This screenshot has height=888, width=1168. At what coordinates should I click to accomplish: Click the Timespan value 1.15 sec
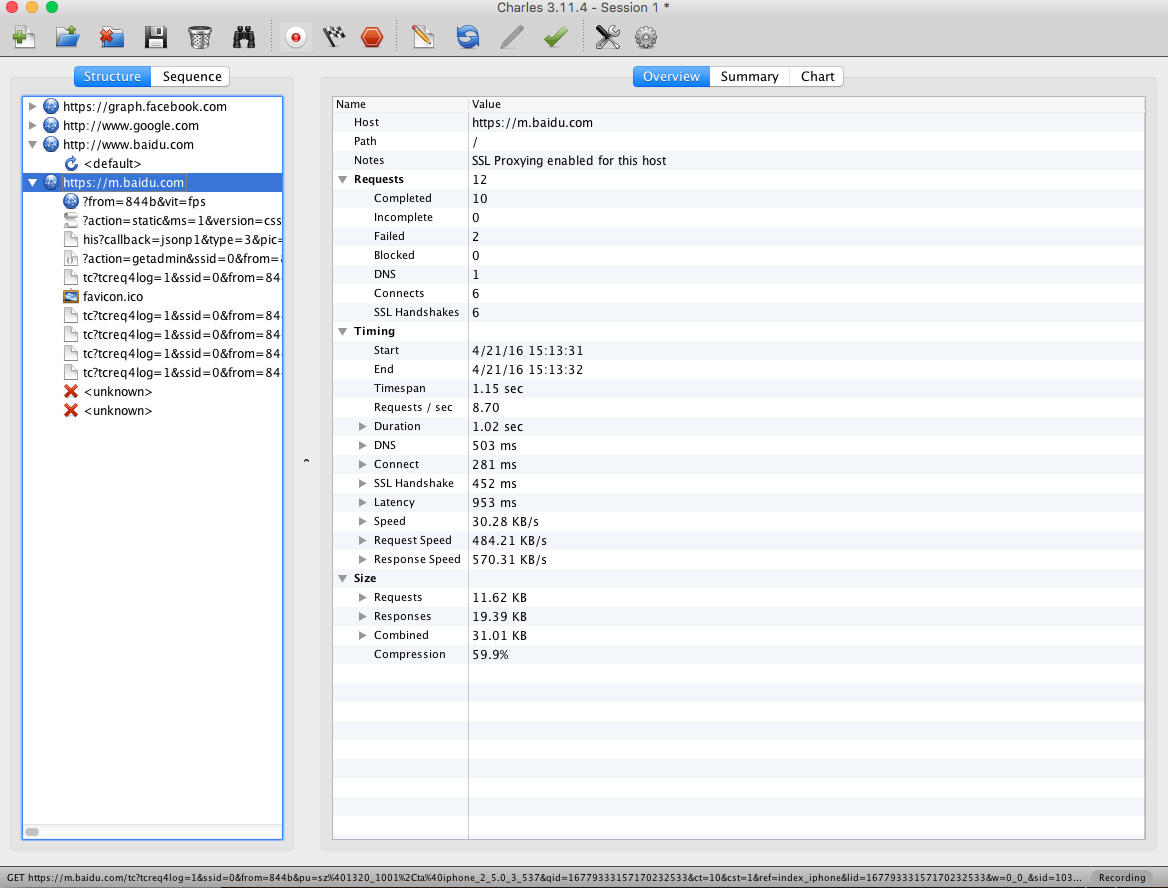(498, 389)
